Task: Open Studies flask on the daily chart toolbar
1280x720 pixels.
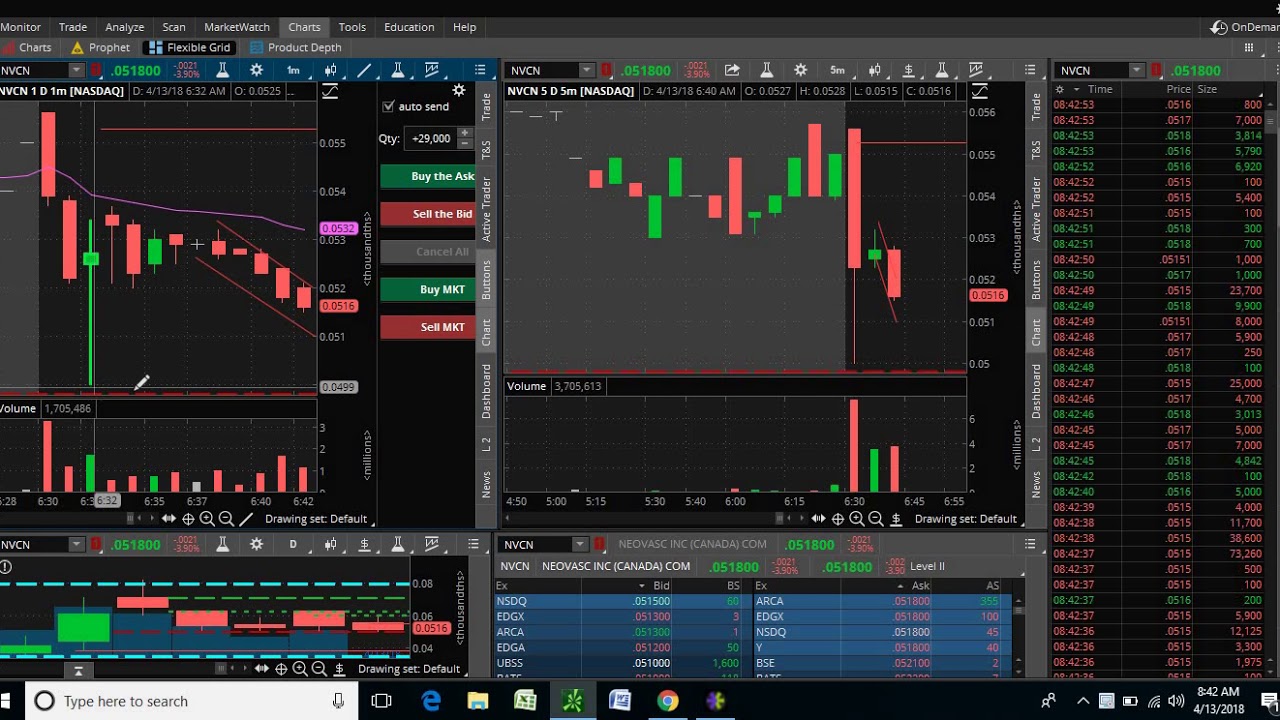Action: click(223, 544)
